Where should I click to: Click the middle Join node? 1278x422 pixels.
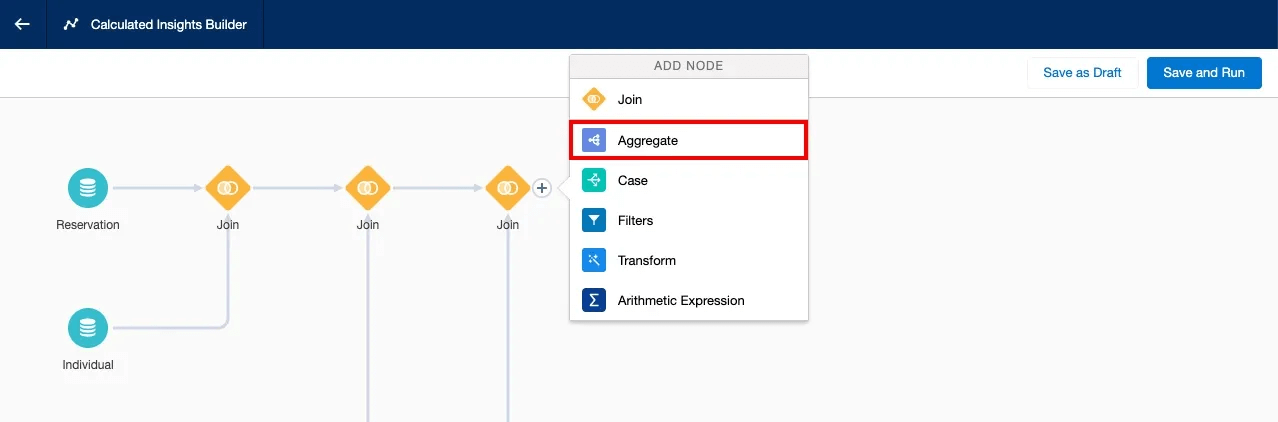pyautogui.click(x=368, y=188)
